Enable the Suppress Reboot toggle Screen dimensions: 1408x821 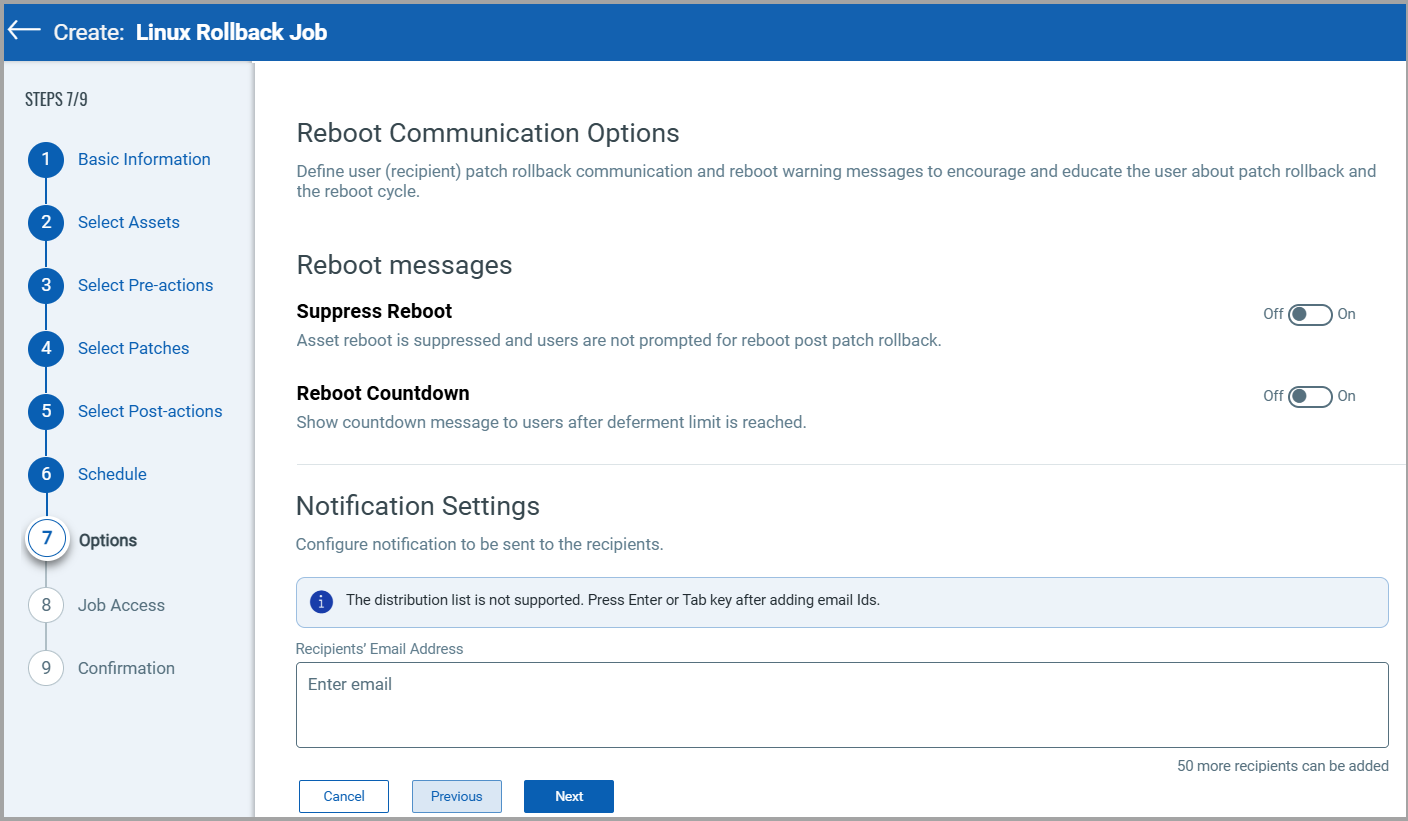[1309, 314]
